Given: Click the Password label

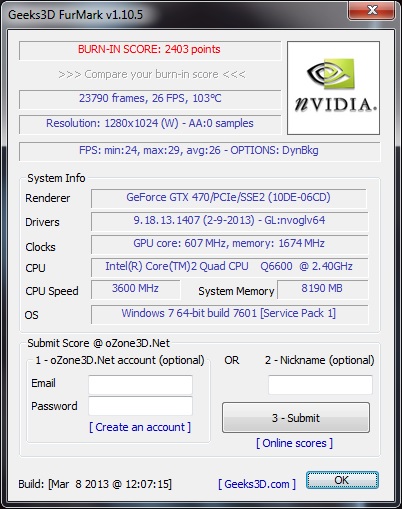Looking at the screenshot, I should tap(54, 406).
